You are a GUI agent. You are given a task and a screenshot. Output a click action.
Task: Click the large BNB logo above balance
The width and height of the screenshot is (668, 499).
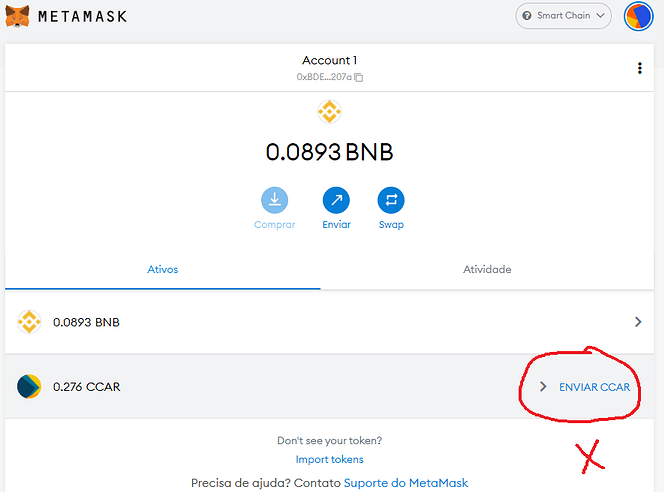(329, 112)
